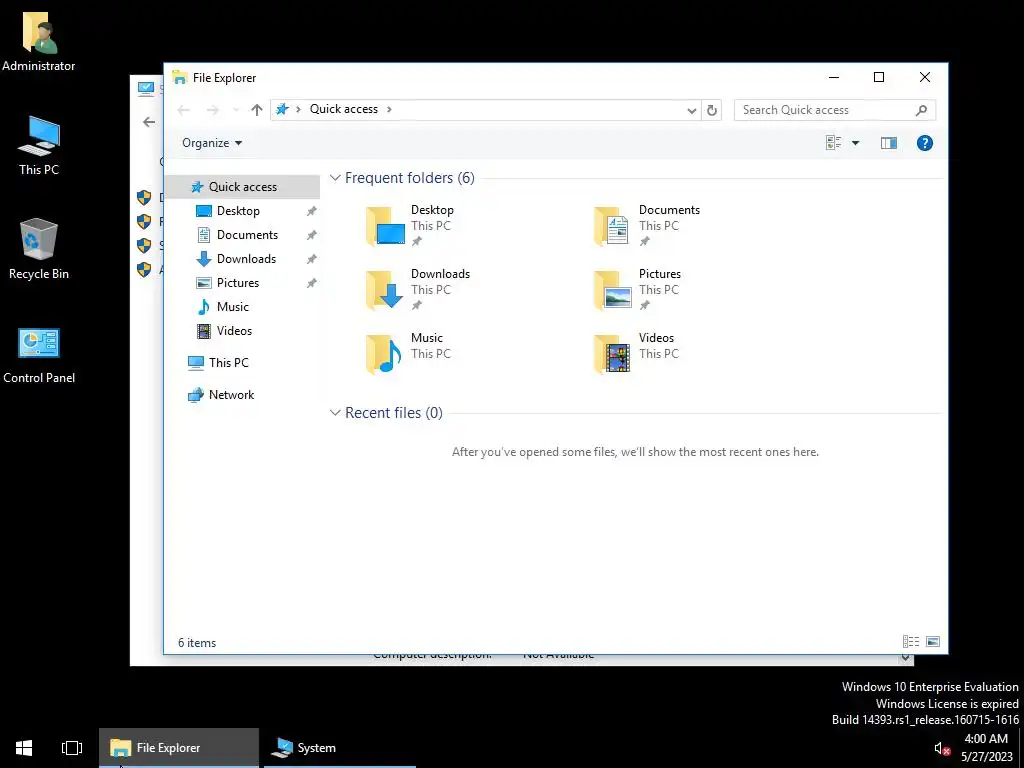Screen dimensions: 1024x768
Task: Click the pin icon beside sidebar Pictures
Action: tap(312, 283)
